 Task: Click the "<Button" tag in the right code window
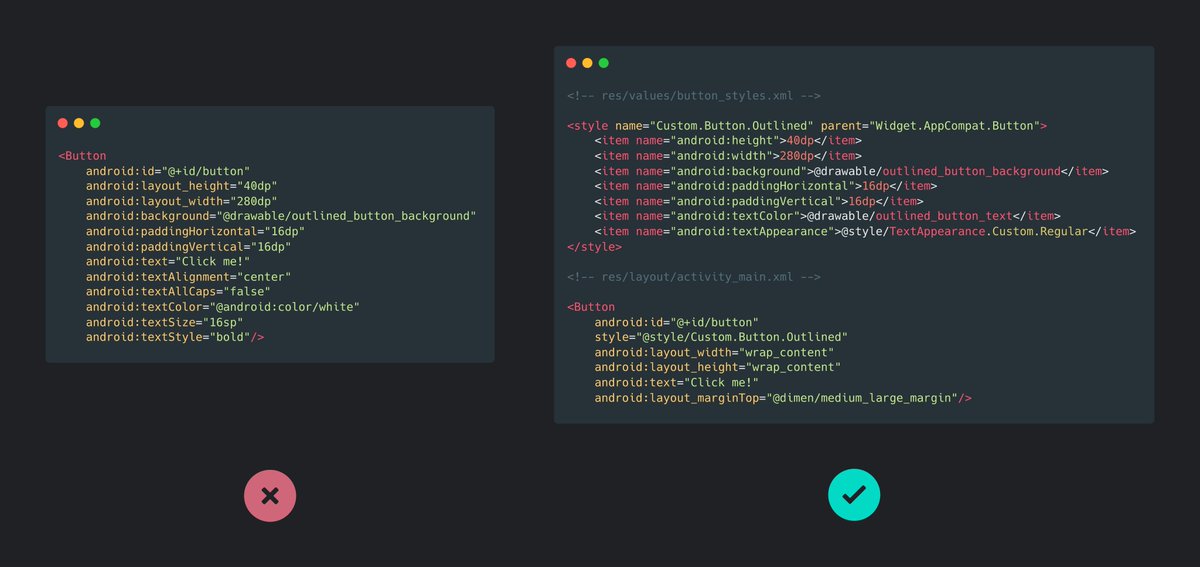point(591,307)
